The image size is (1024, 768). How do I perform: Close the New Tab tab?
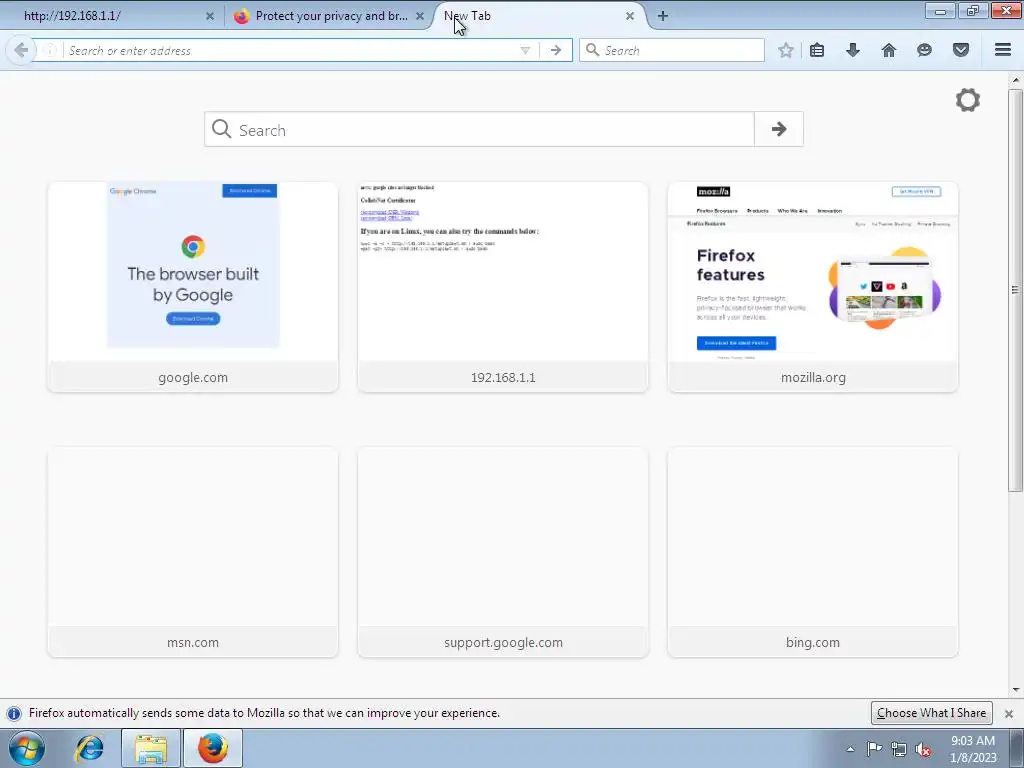point(630,16)
